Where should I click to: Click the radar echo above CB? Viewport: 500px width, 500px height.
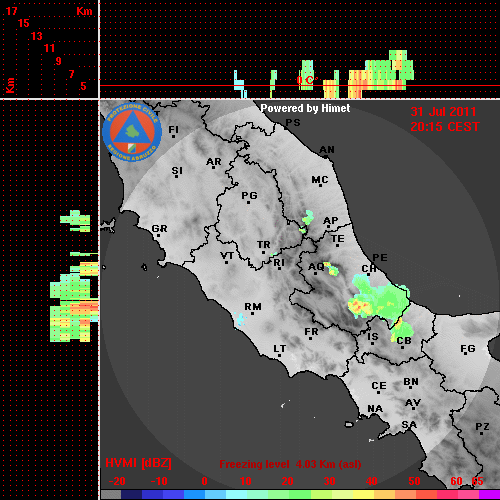click(x=402, y=330)
